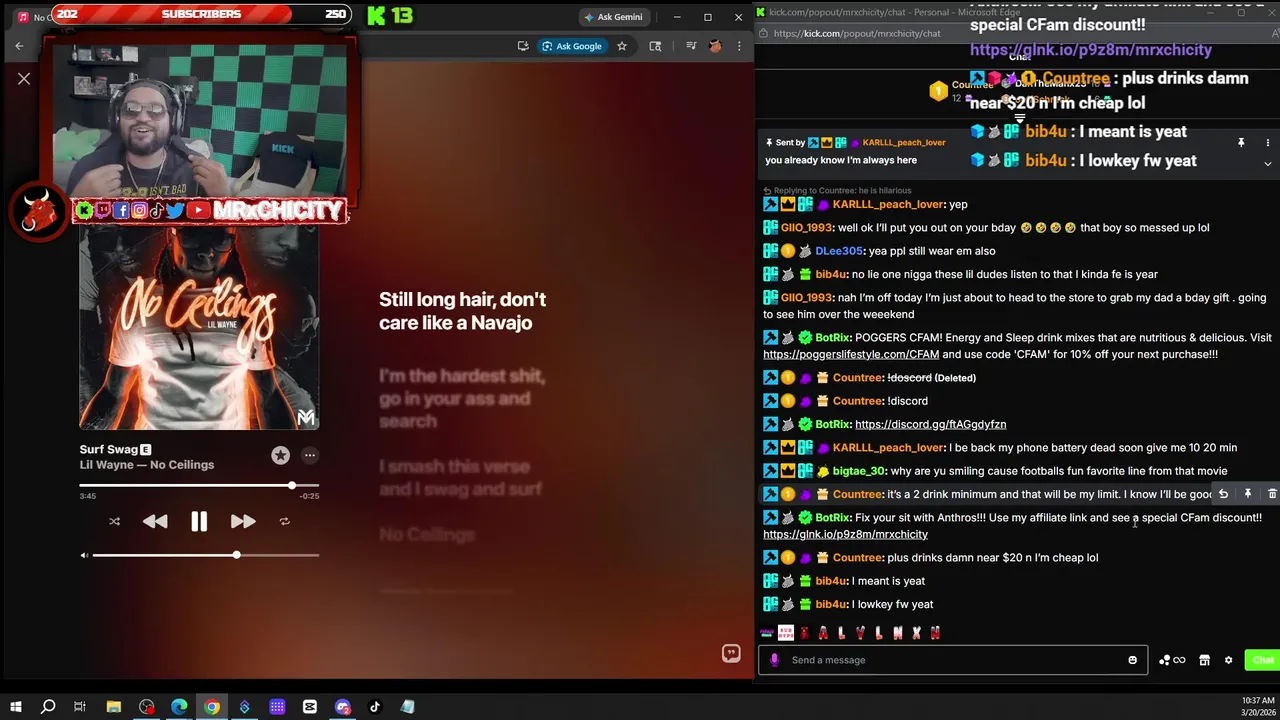Switch to Microsoft Edge on the taskbar

pyautogui.click(x=179, y=707)
